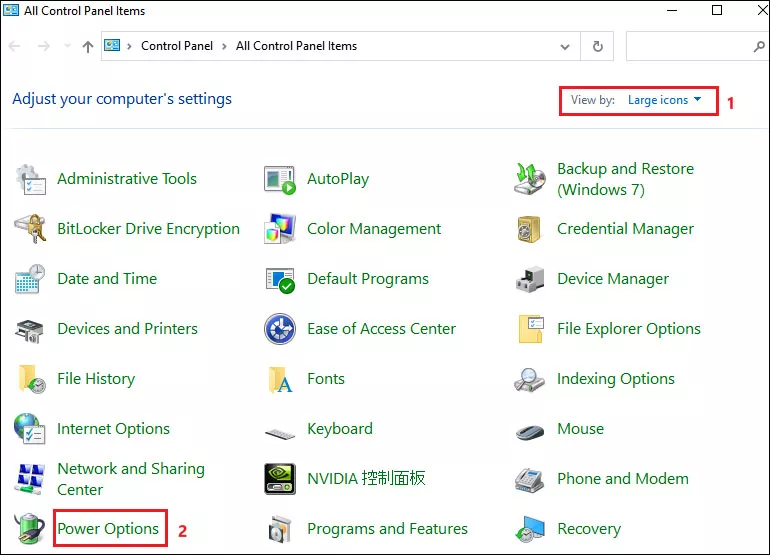Open the Phone and Modem icon
The image size is (770, 555).
529,480
